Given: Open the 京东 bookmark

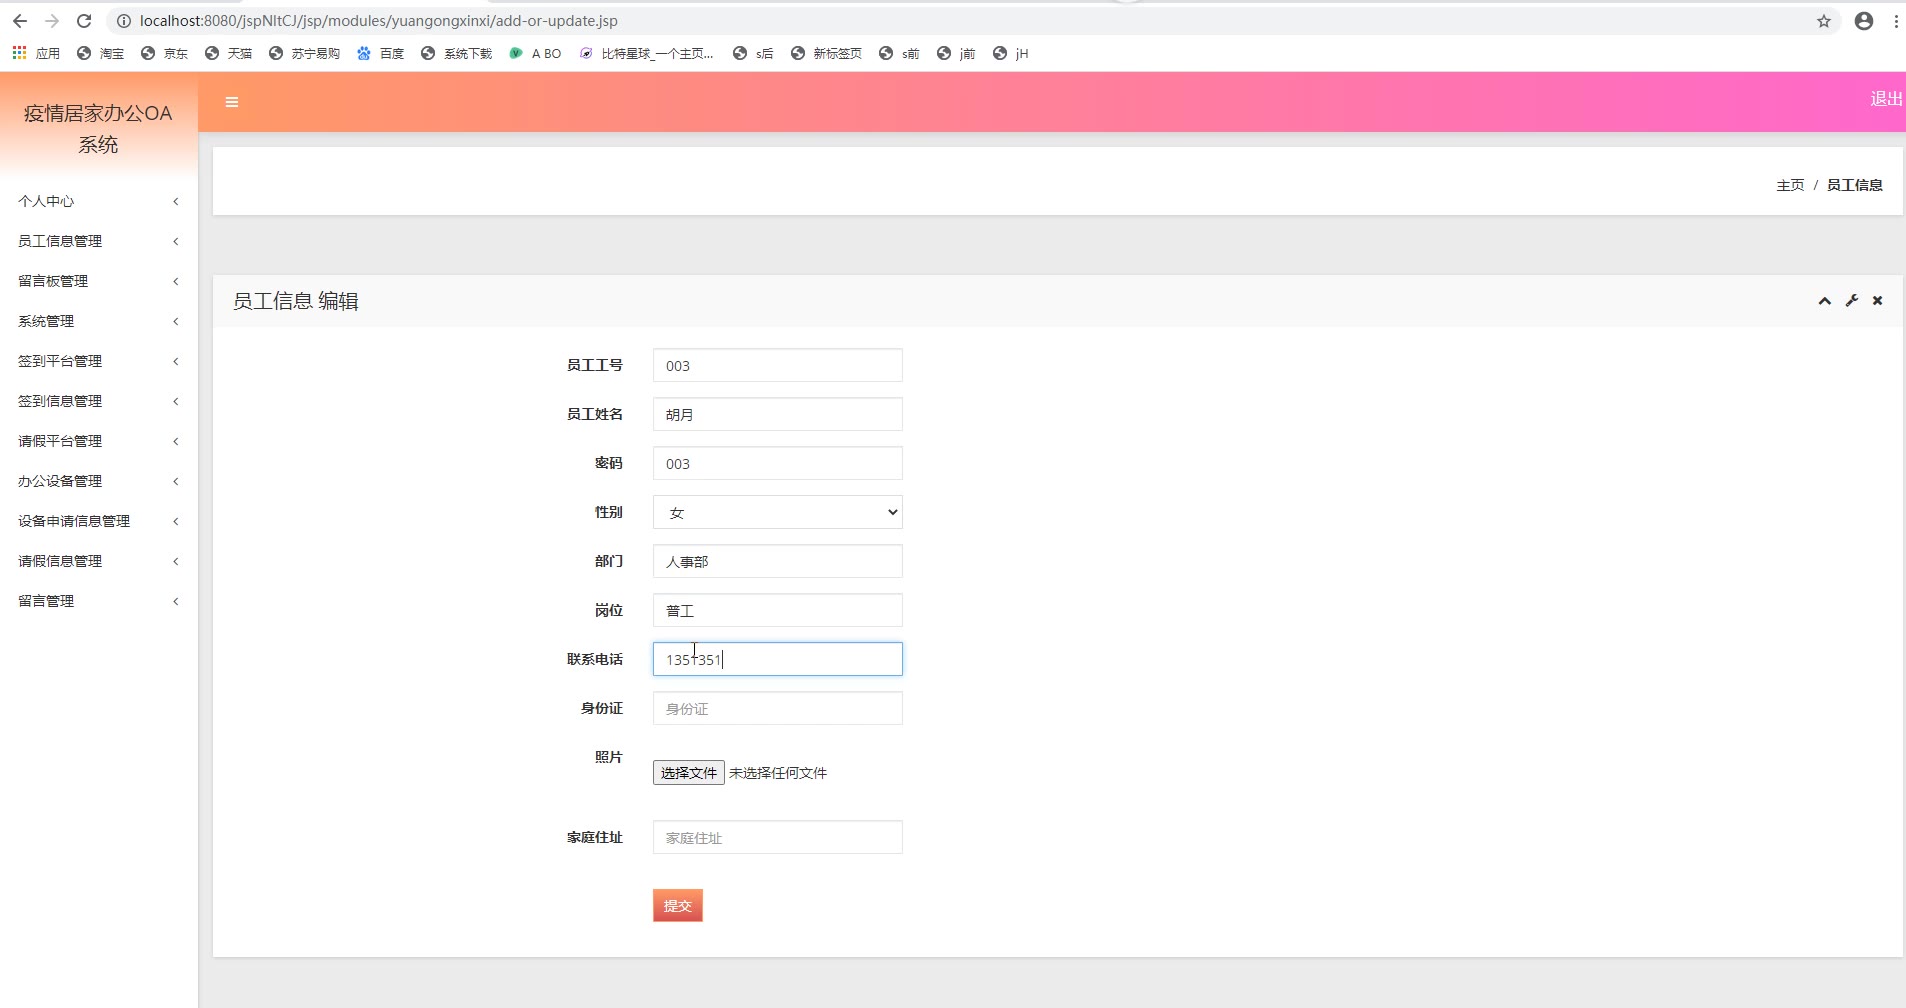Looking at the screenshot, I should (165, 53).
